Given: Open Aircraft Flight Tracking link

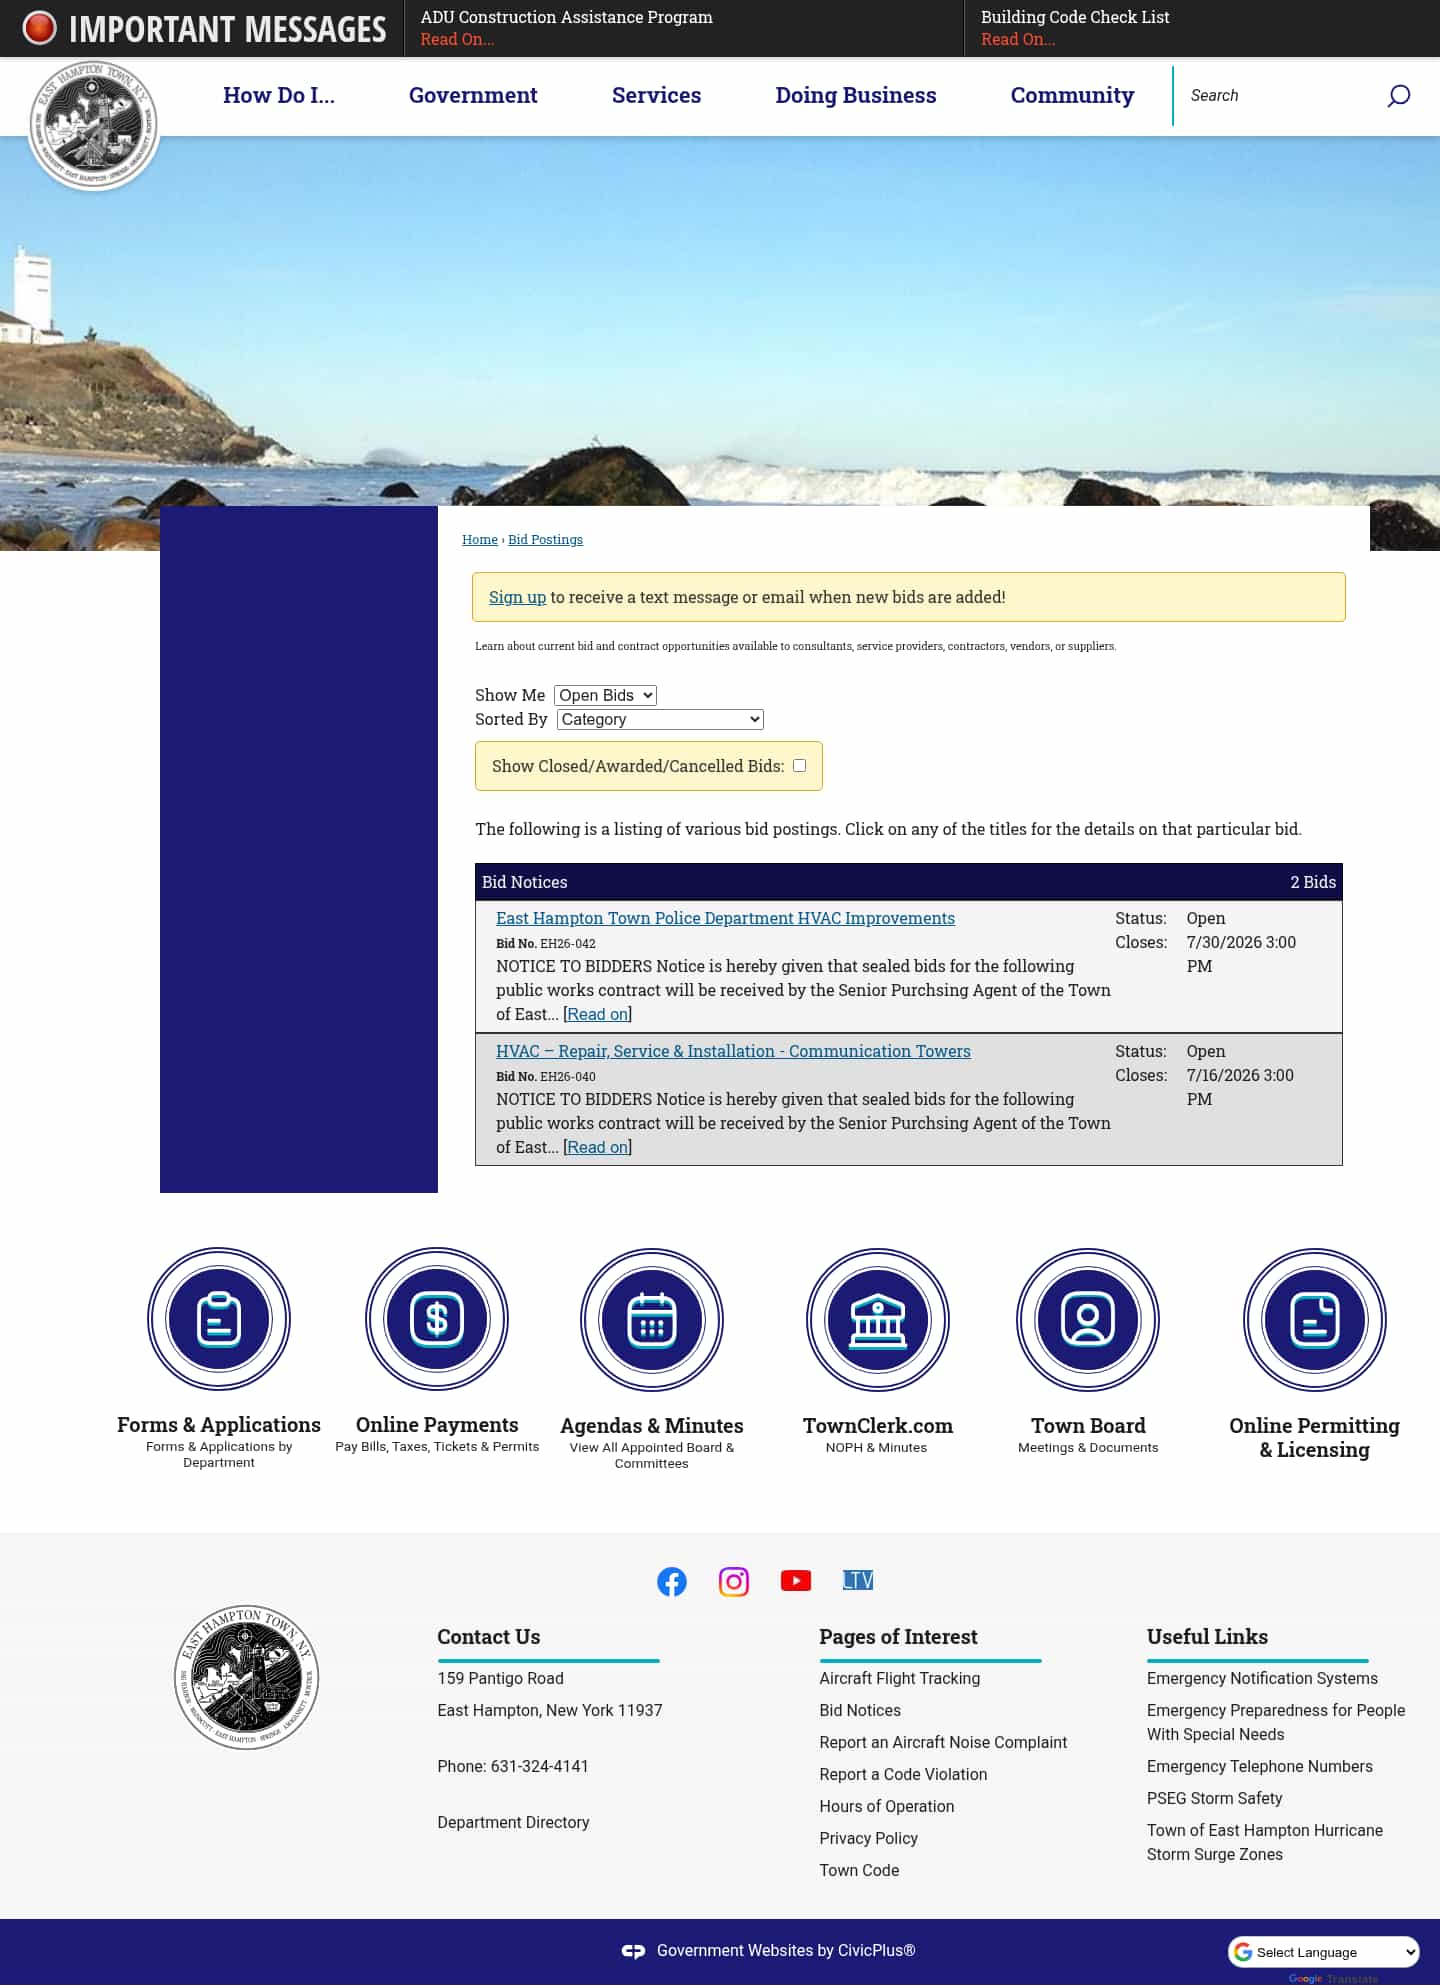Looking at the screenshot, I should [x=899, y=1679].
